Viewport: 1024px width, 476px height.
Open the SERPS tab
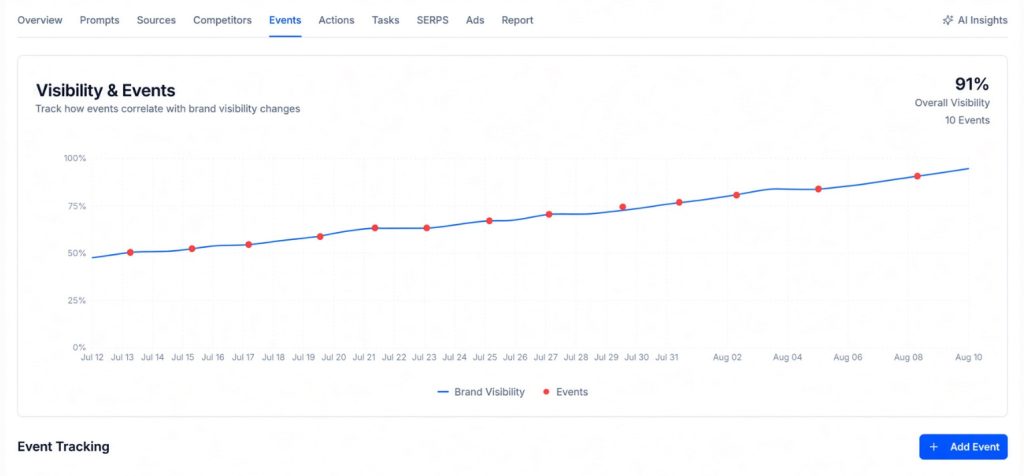point(432,20)
